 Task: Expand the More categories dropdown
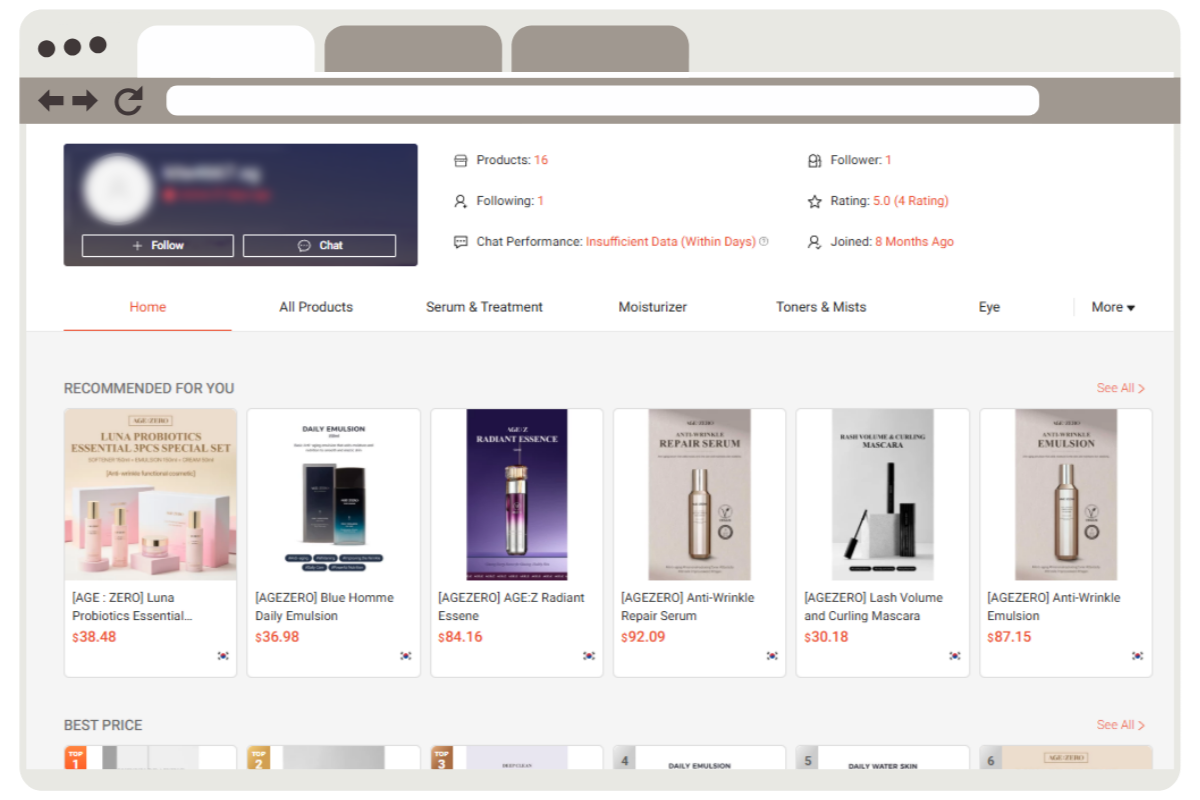click(1113, 307)
